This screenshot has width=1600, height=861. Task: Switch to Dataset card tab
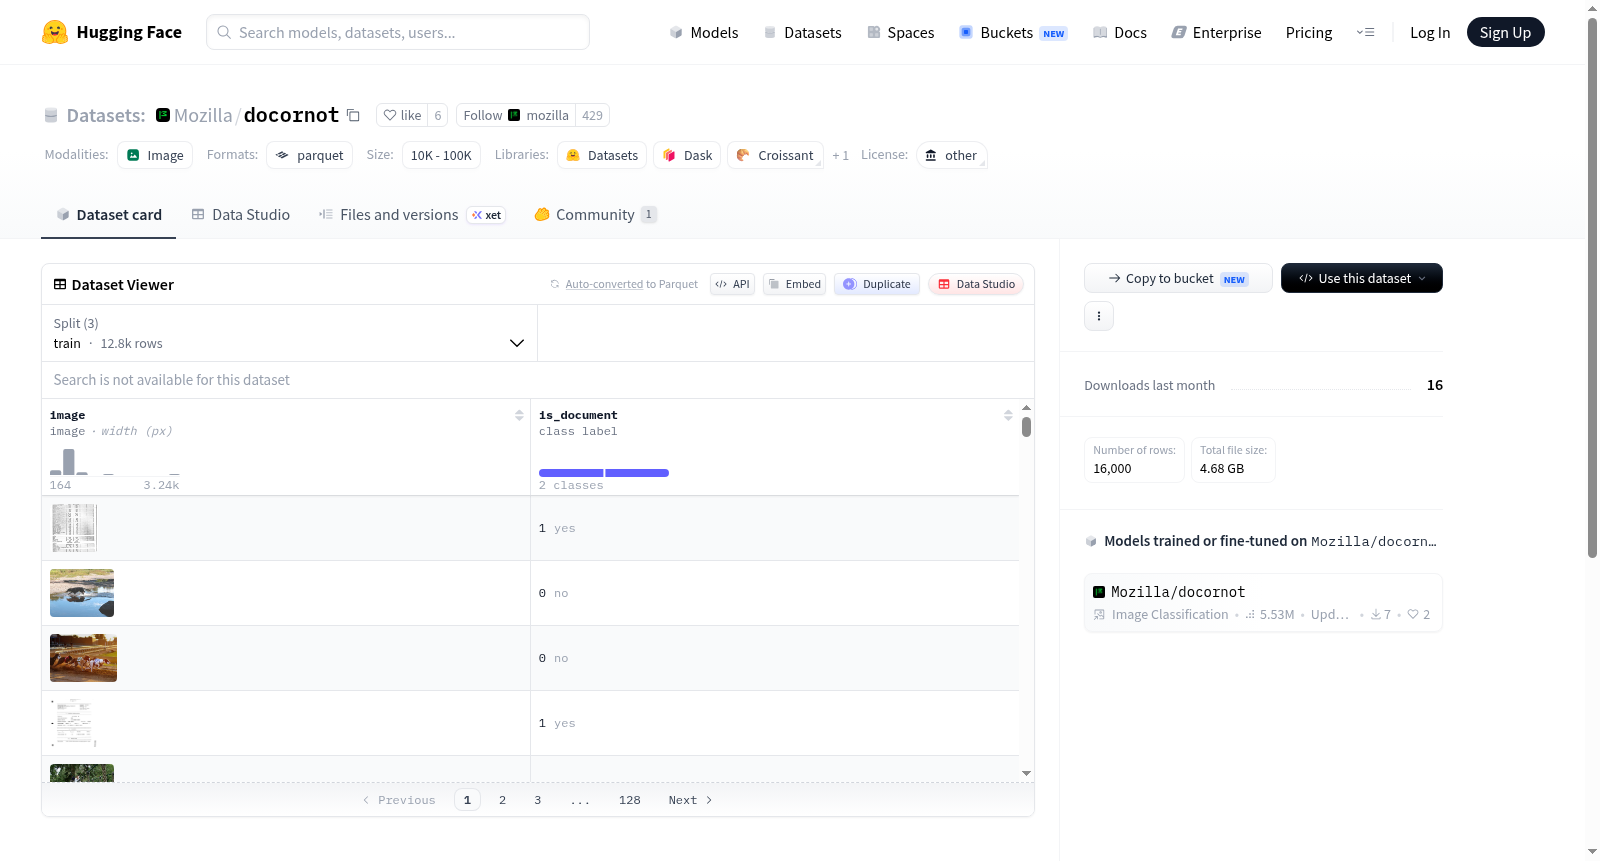tap(109, 214)
